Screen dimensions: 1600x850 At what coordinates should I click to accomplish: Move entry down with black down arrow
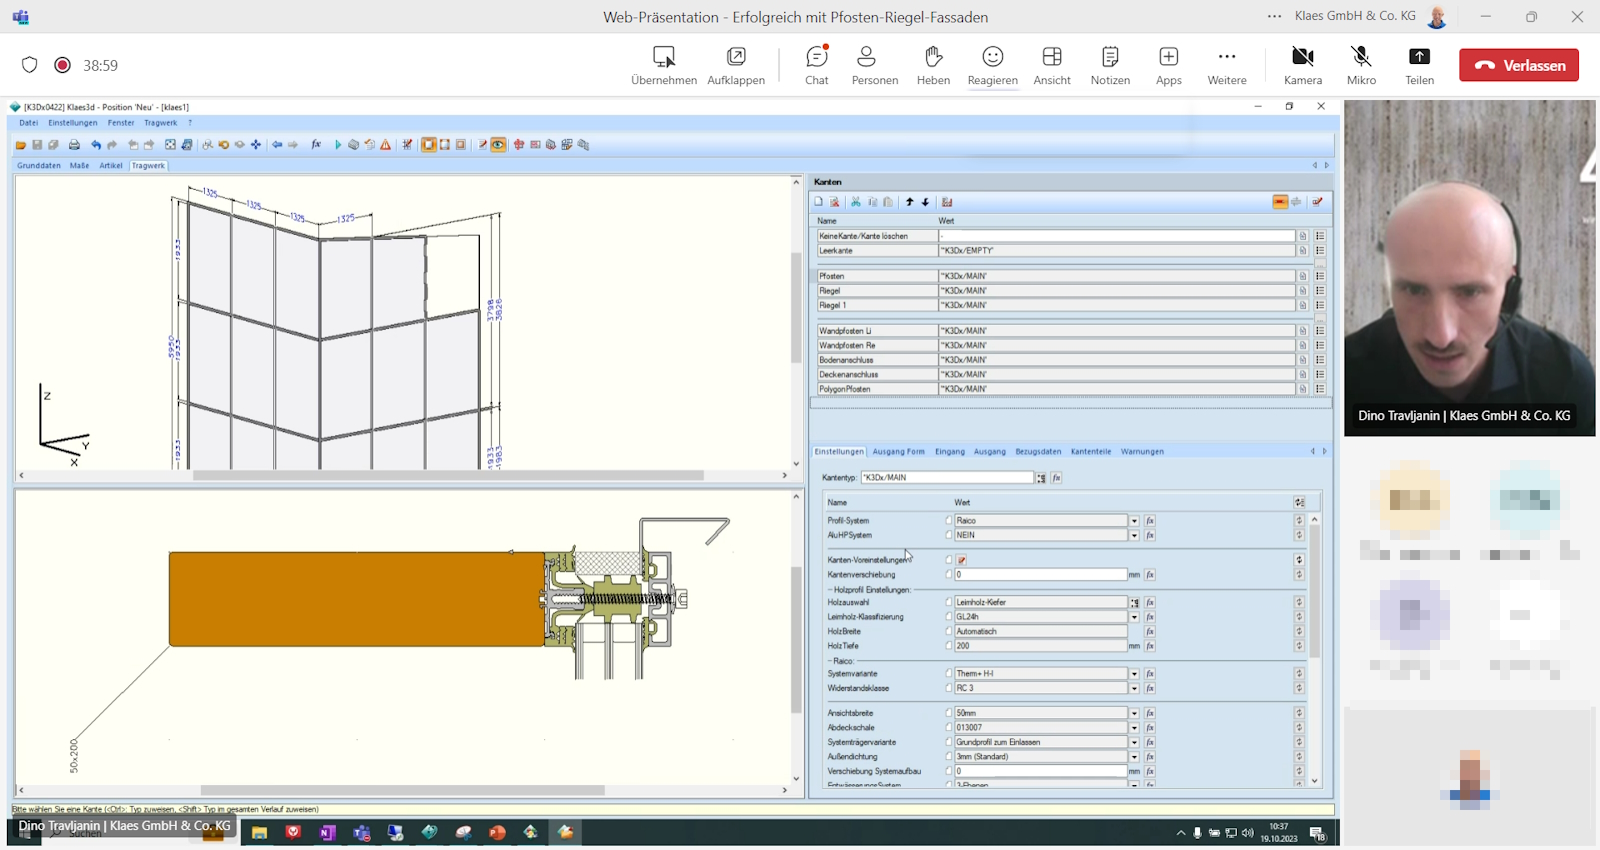(926, 202)
